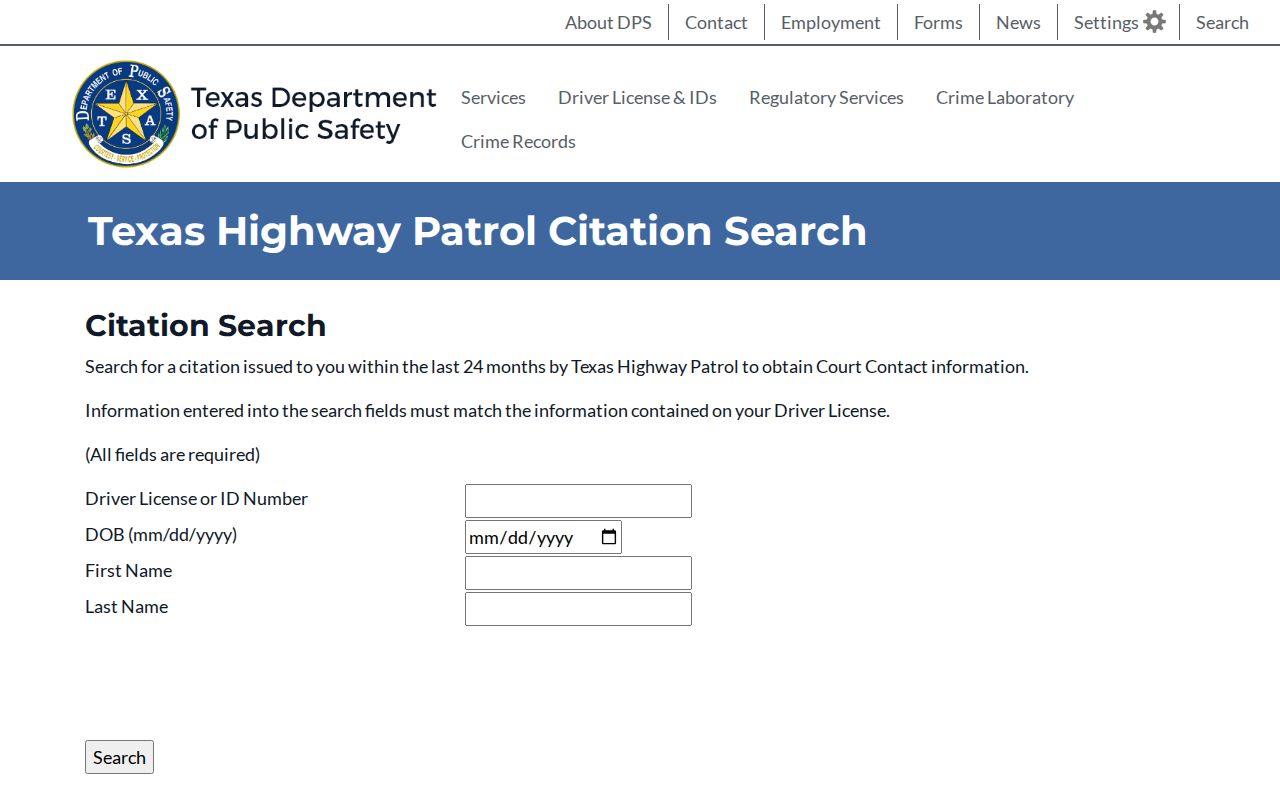Open the Regulatory Services menu
This screenshot has width=1280, height=800.
826,98
